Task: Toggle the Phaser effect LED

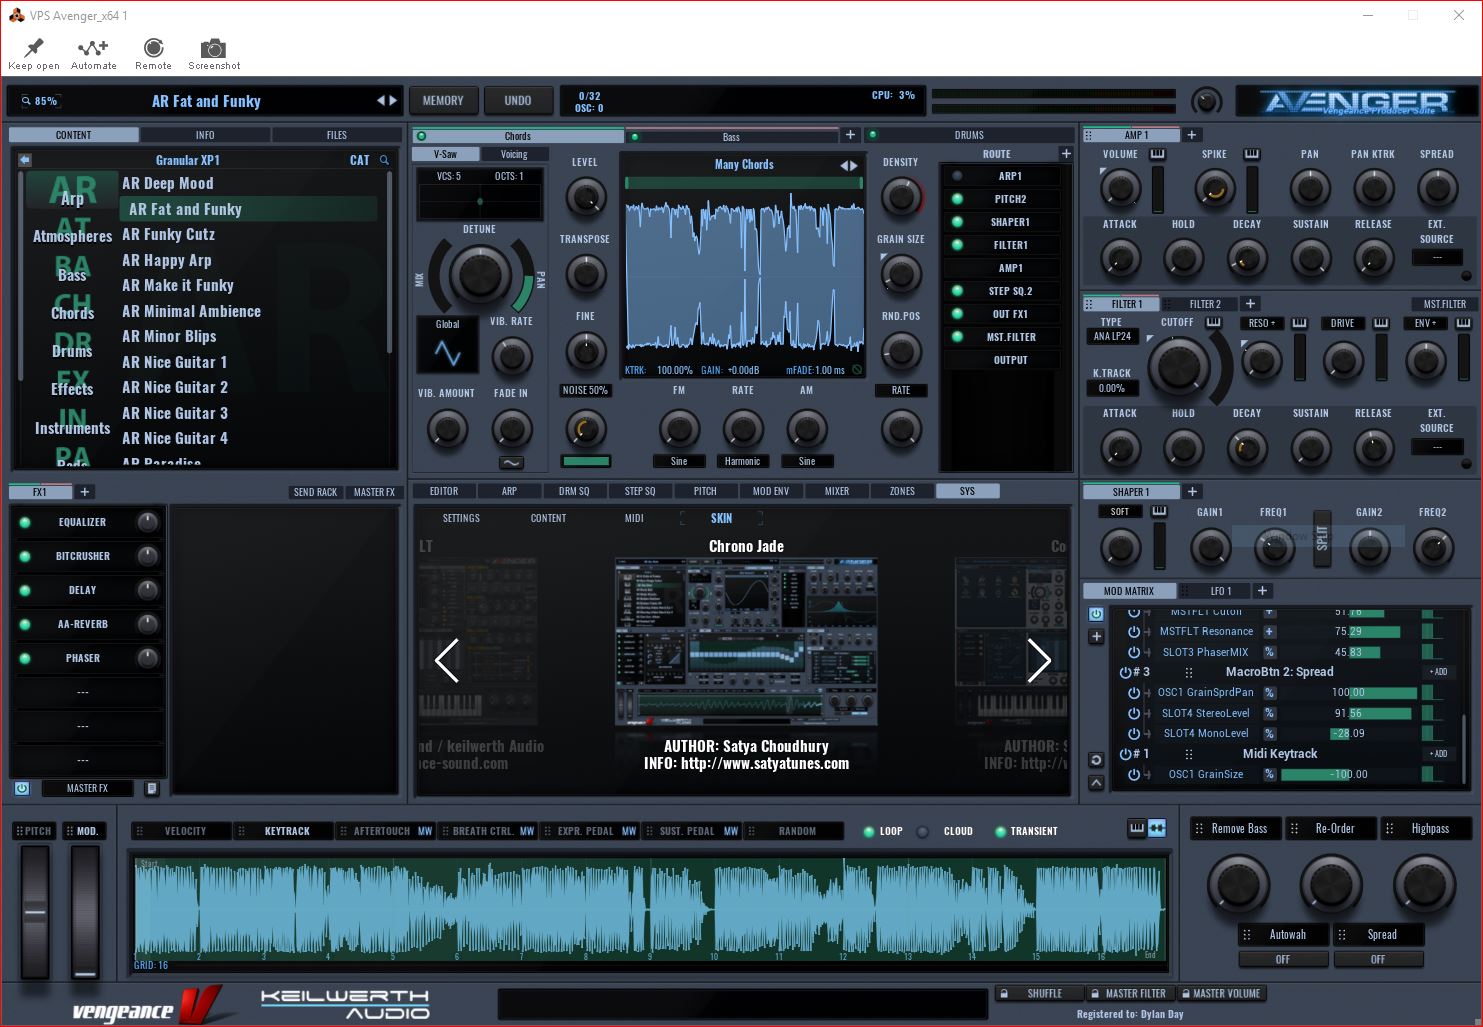Action: [25, 658]
